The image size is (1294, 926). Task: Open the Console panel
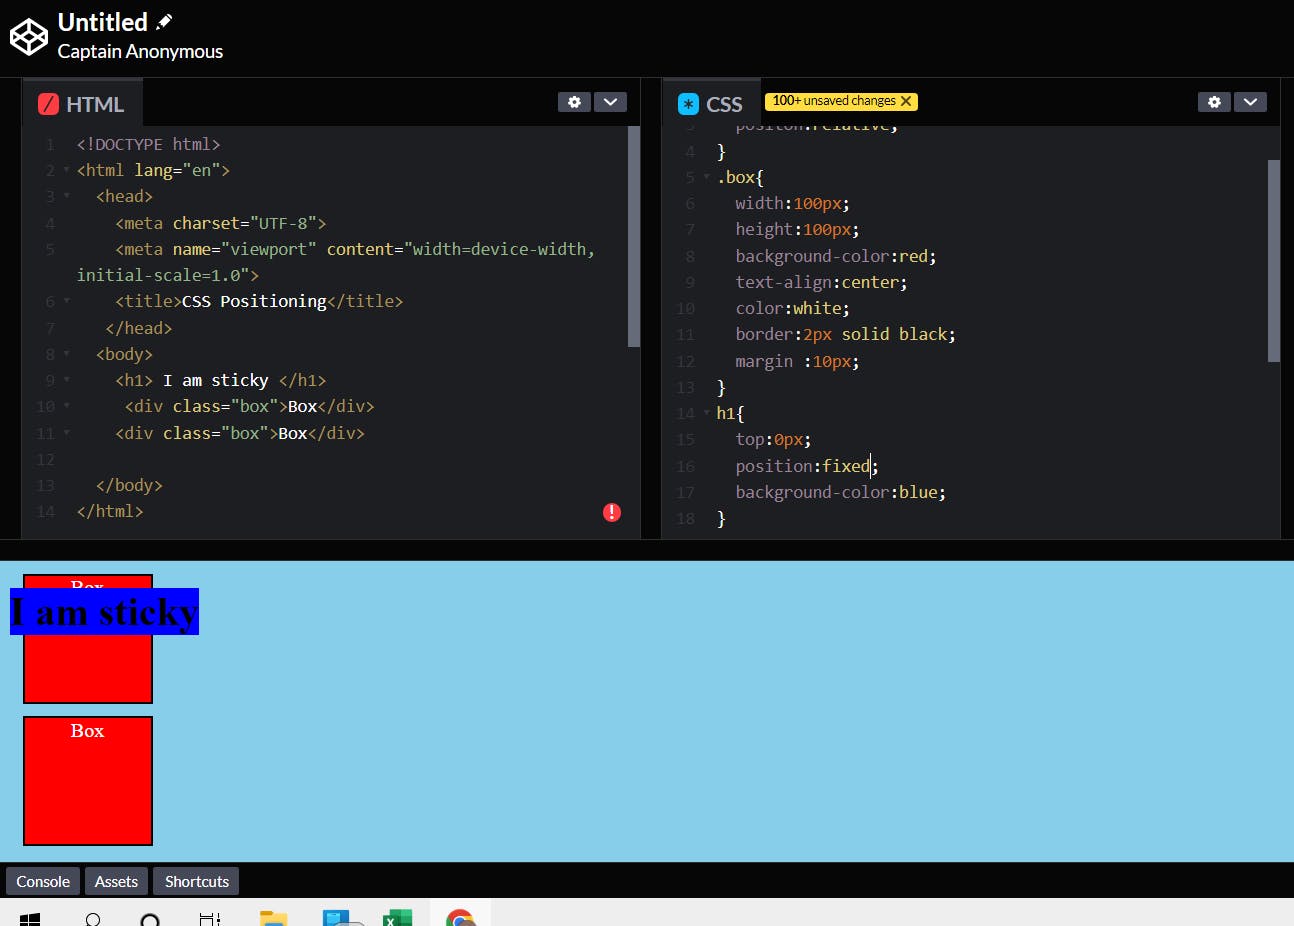click(43, 881)
